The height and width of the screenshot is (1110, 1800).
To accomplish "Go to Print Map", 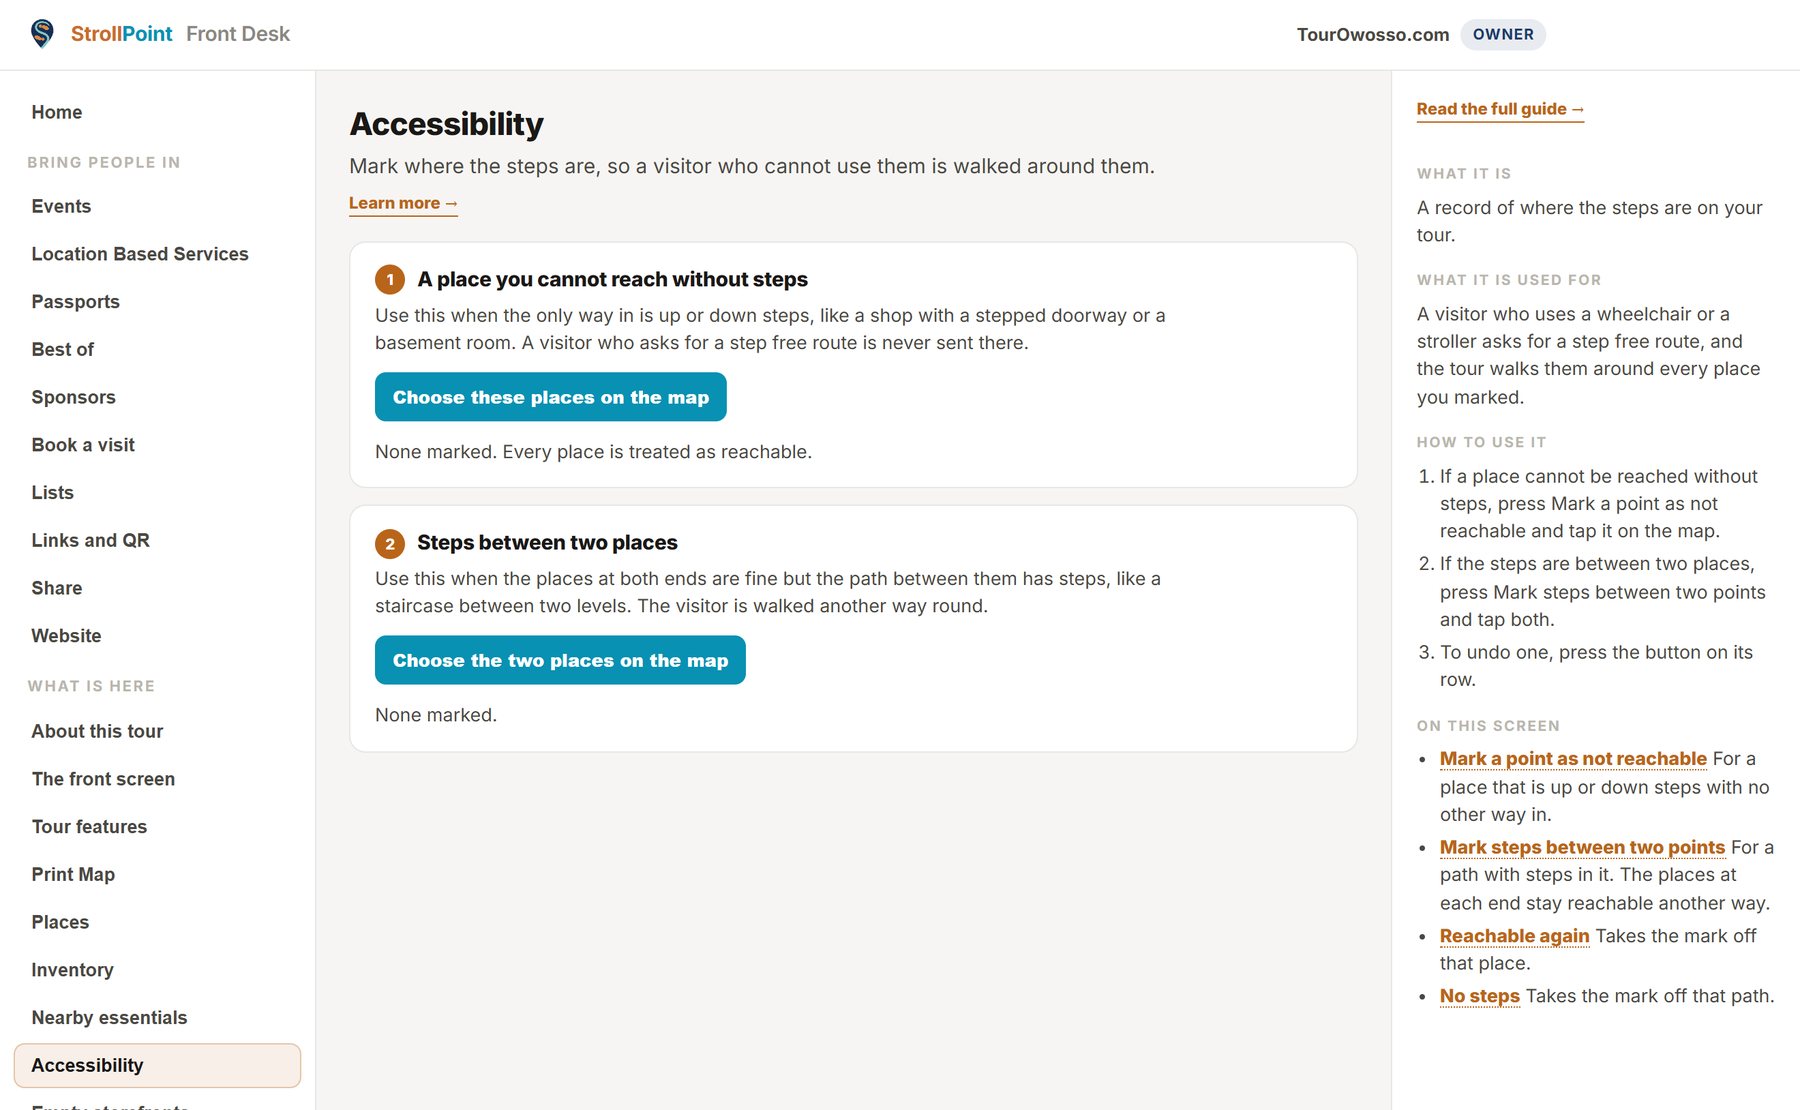I will click(x=73, y=874).
